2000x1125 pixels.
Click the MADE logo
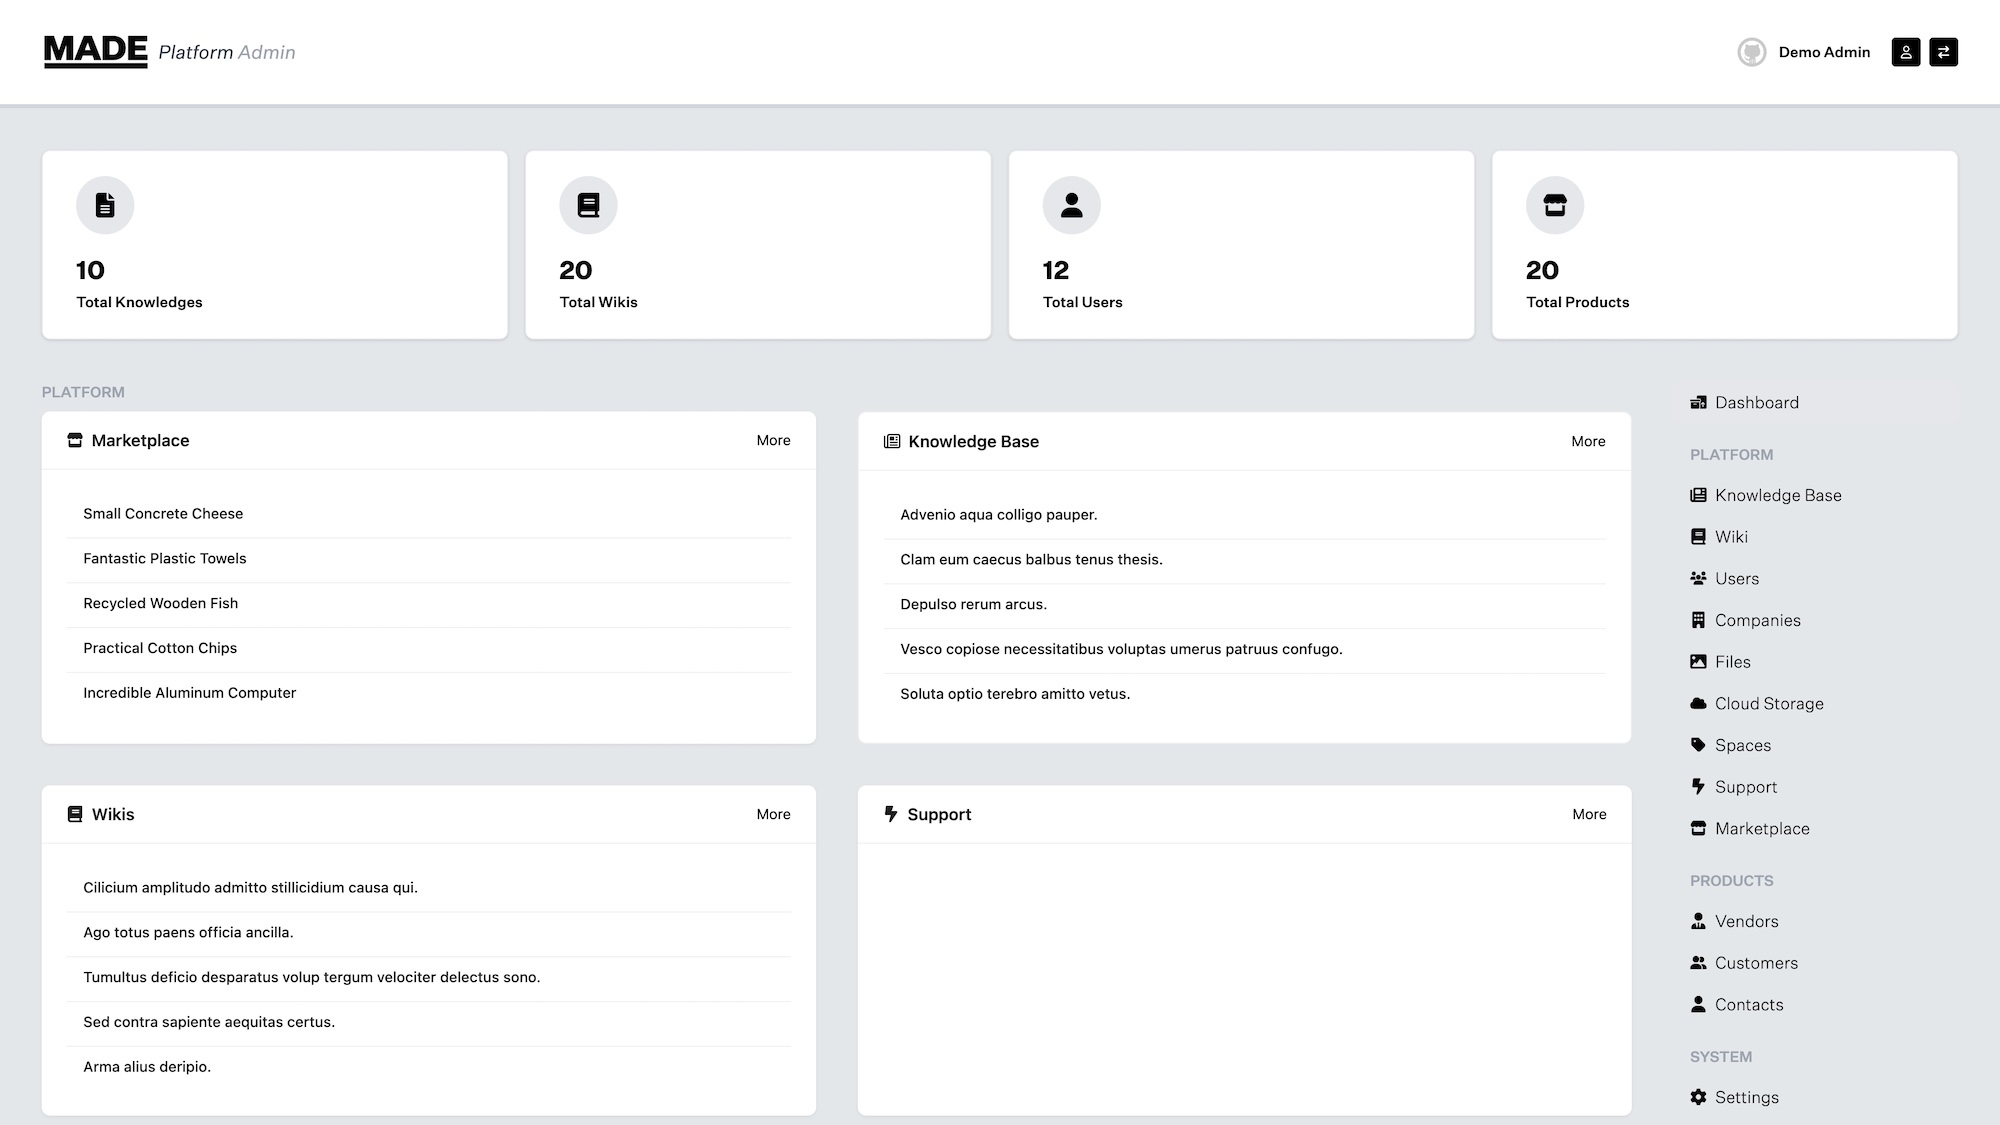[96, 50]
